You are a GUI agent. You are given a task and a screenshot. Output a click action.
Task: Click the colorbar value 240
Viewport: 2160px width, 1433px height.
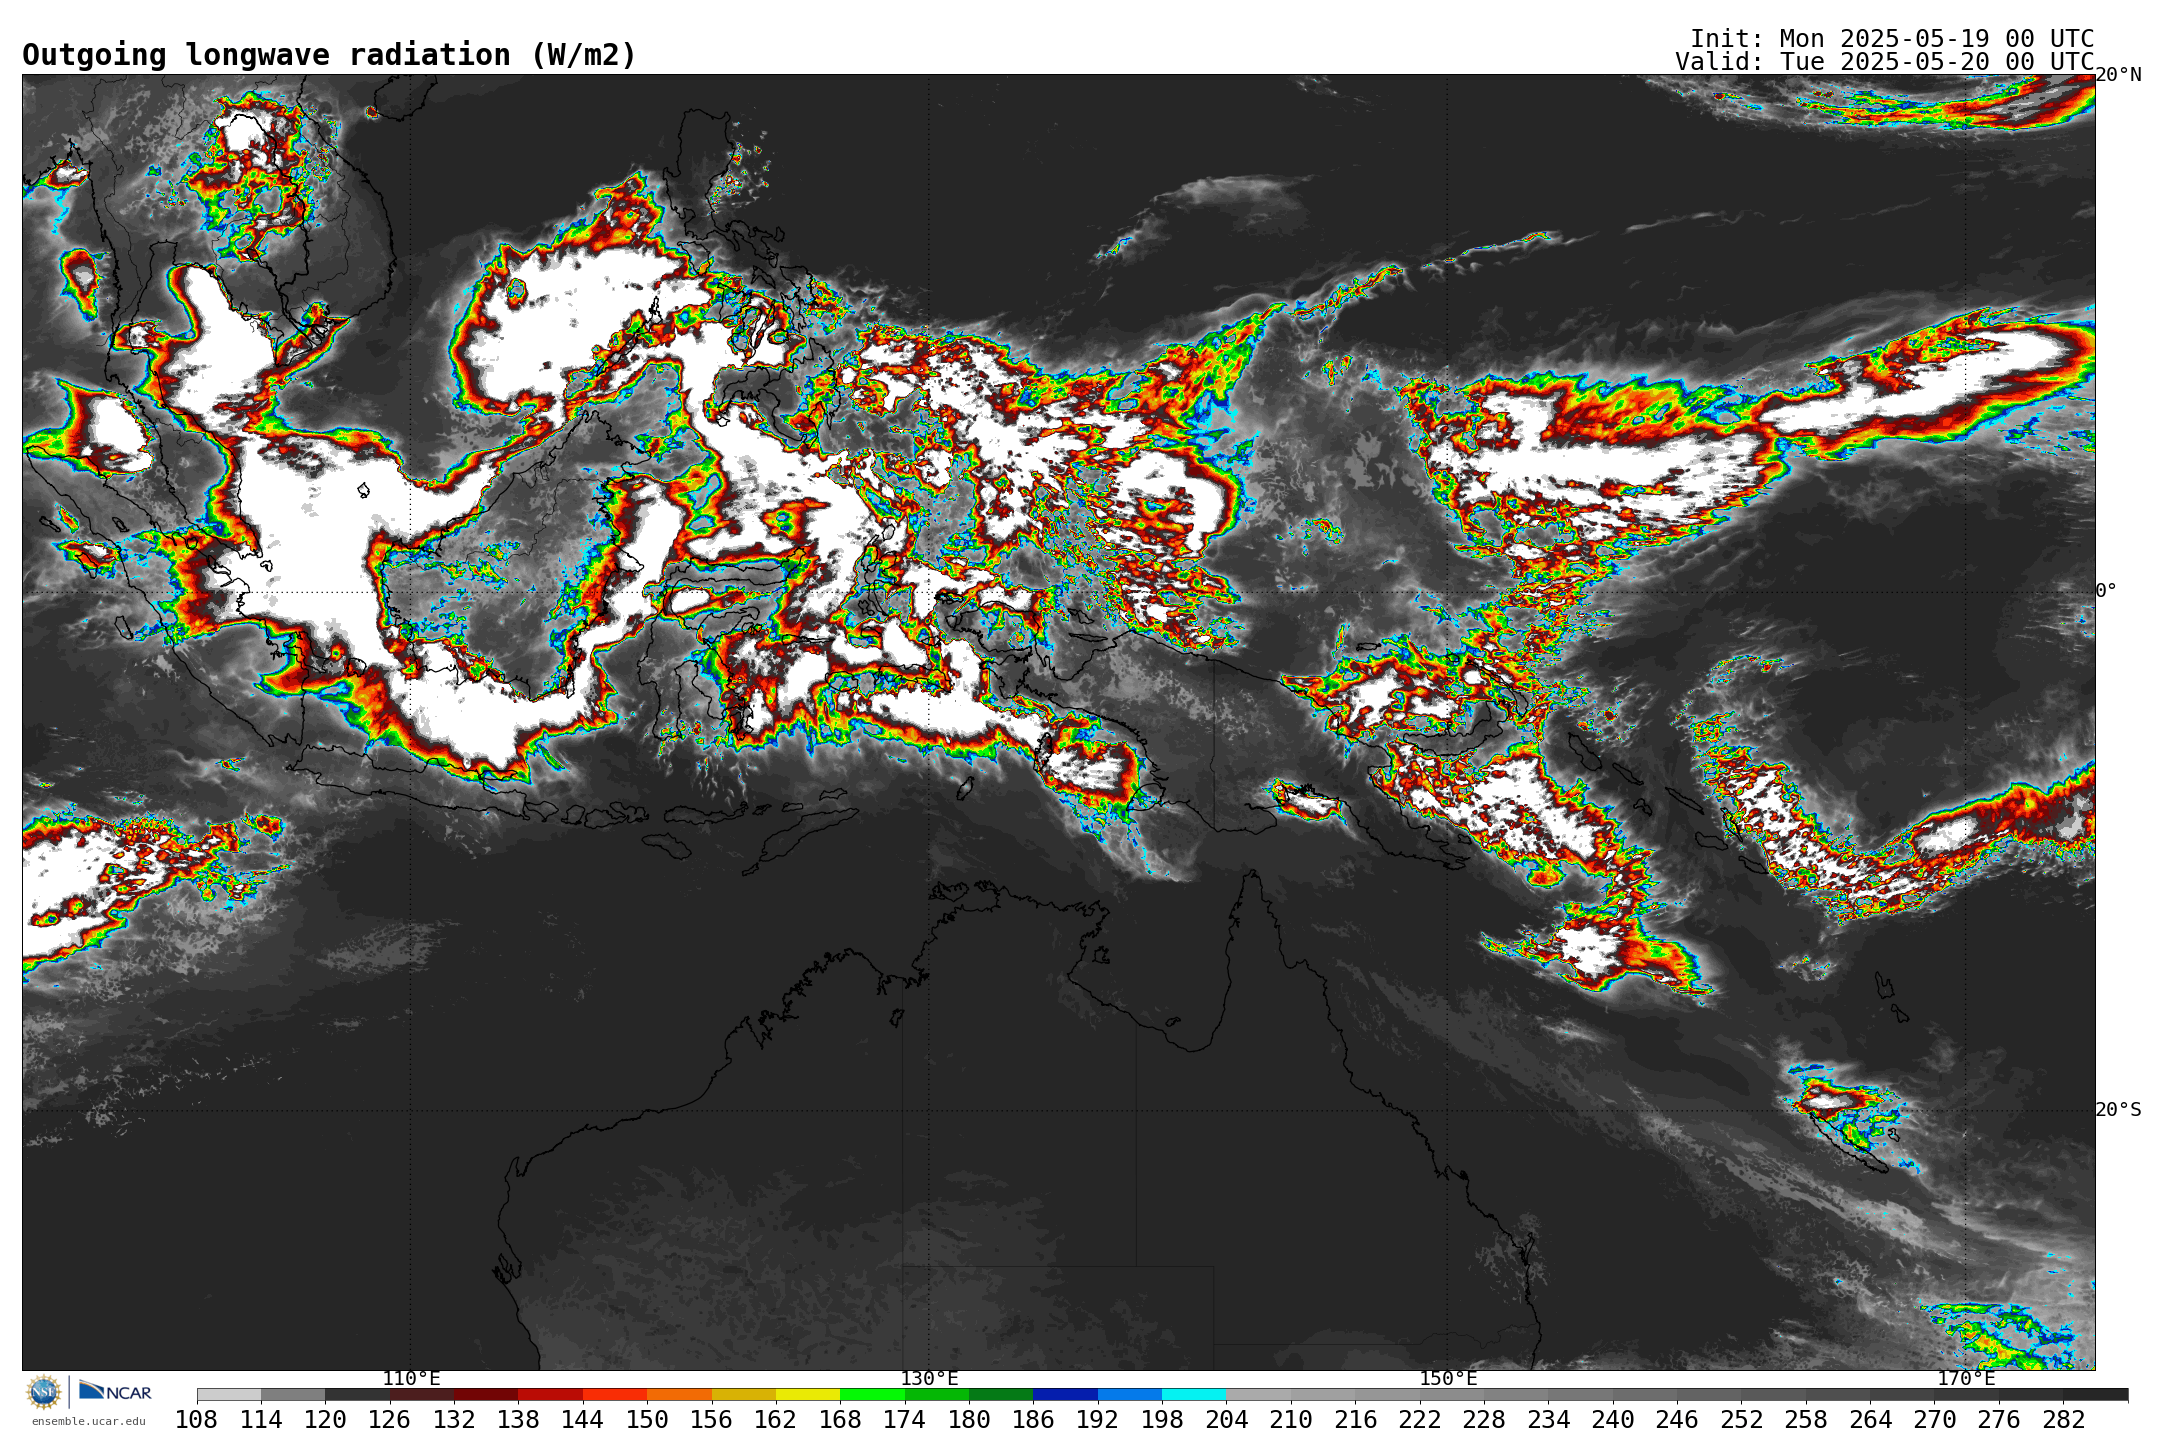point(1613,1419)
